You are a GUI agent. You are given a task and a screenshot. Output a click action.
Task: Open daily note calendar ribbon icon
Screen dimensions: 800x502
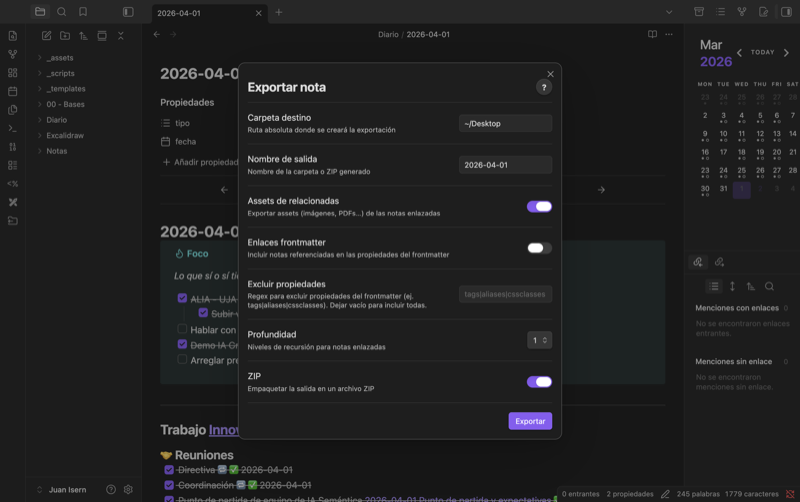coord(13,91)
